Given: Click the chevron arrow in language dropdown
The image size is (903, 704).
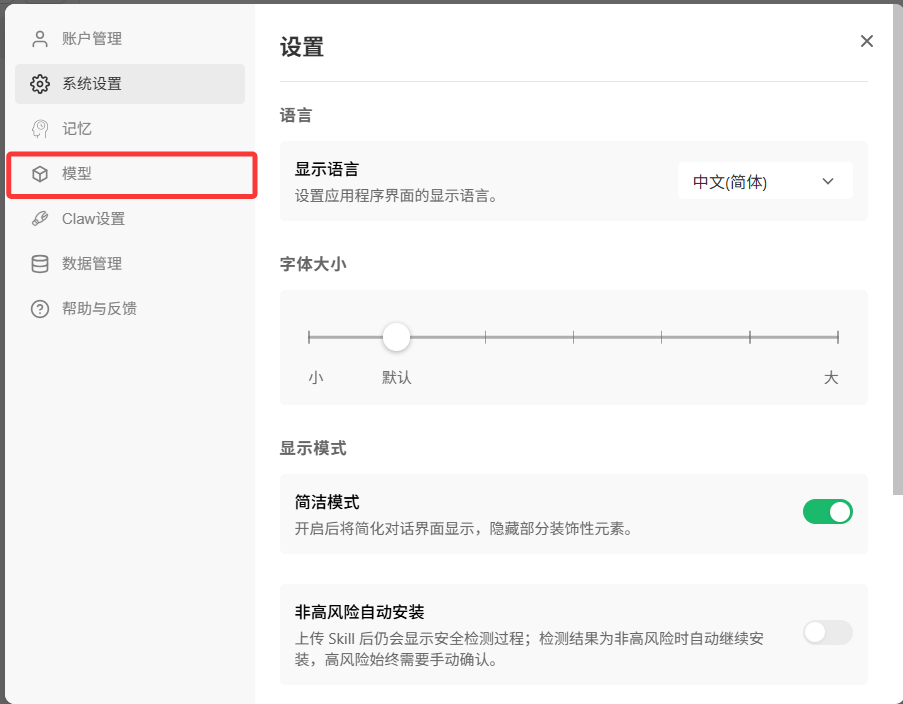Looking at the screenshot, I should pyautogui.click(x=828, y=181).
